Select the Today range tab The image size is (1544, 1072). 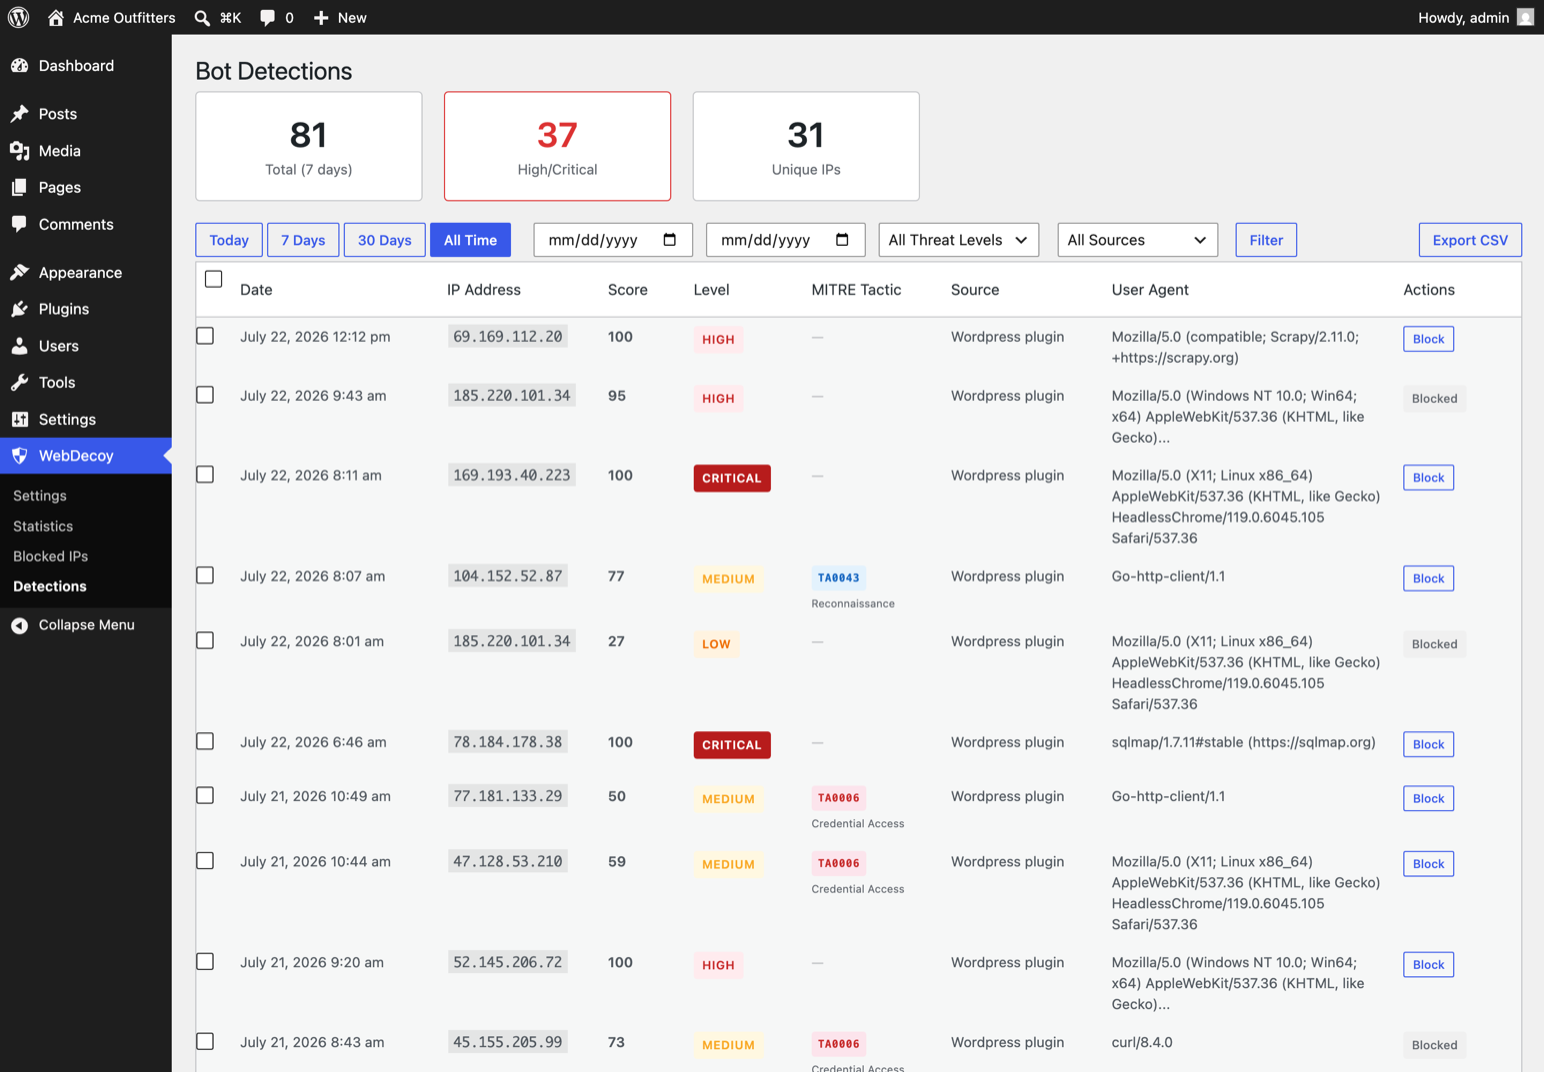tap(229, 240)
